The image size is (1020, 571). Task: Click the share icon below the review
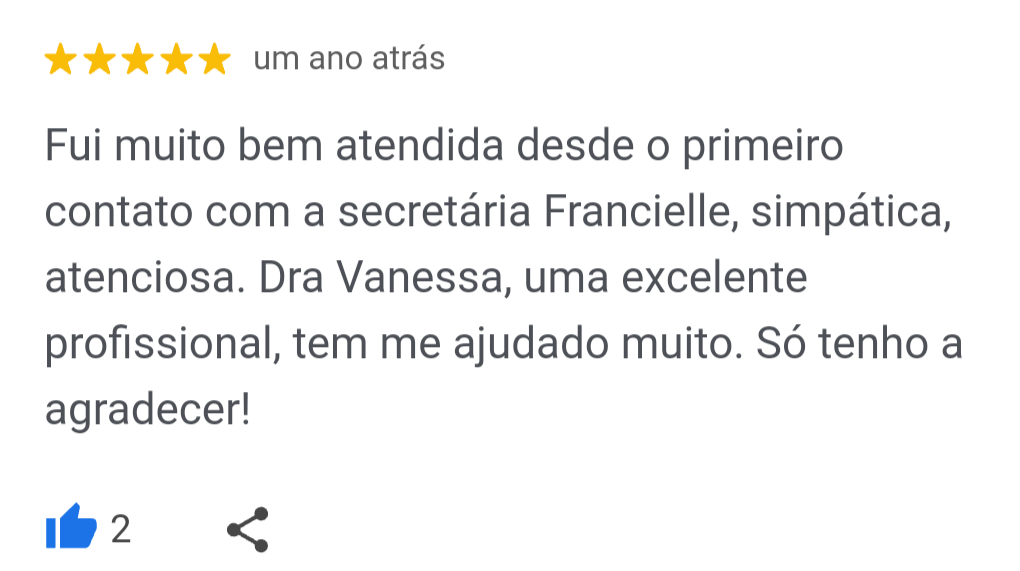click(x=247, y=529)
